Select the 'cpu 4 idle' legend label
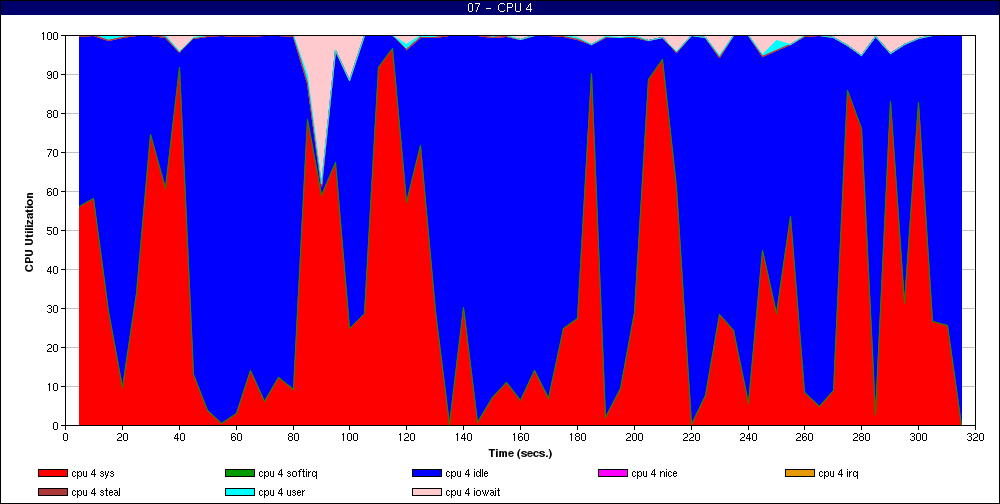 tap(467, 473)
